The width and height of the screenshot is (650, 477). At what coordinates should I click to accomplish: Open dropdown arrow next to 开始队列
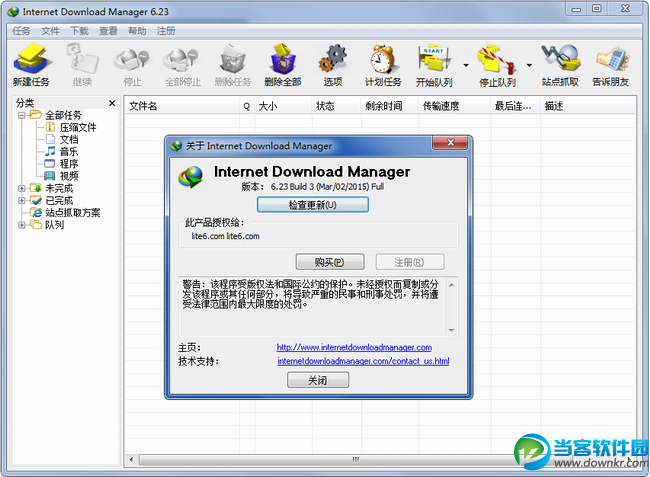466,65
